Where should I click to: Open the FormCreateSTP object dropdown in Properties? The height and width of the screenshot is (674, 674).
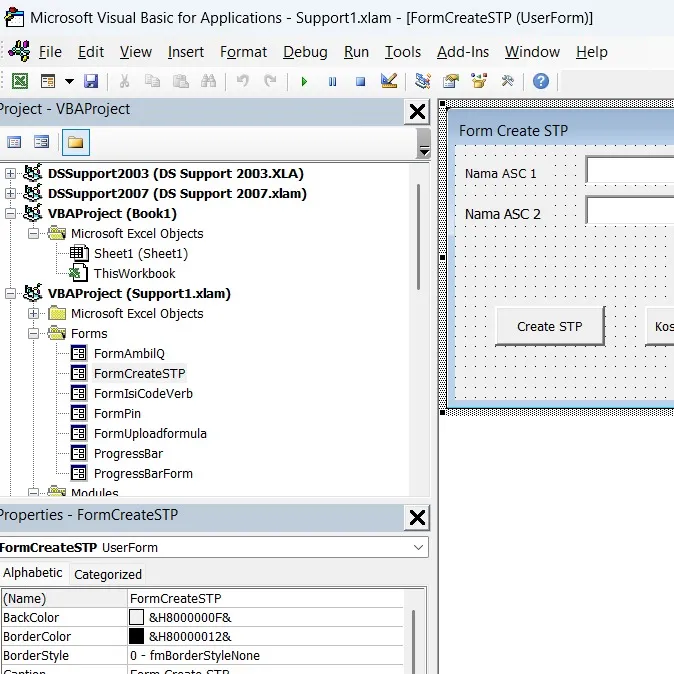point(417,548)
